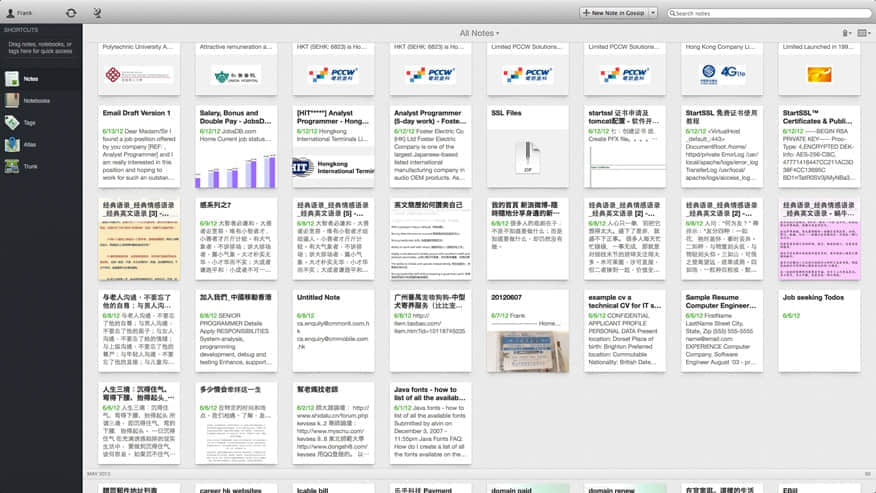Open the icable bill note
Viewport: 876px width, 493px height.
(334, 489)
